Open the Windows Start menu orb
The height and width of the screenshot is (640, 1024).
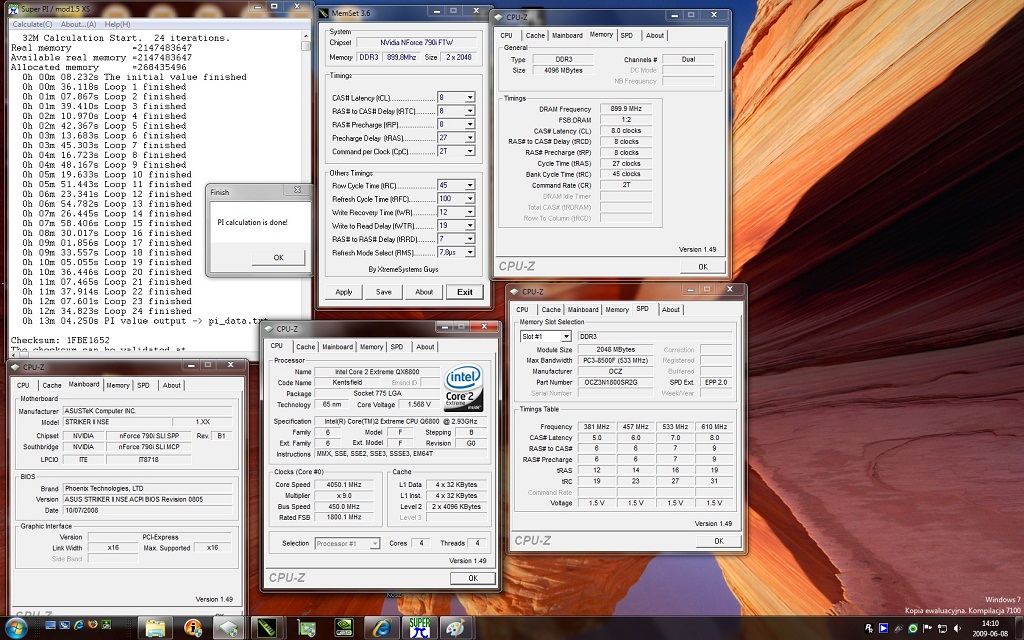coord(15,628)
